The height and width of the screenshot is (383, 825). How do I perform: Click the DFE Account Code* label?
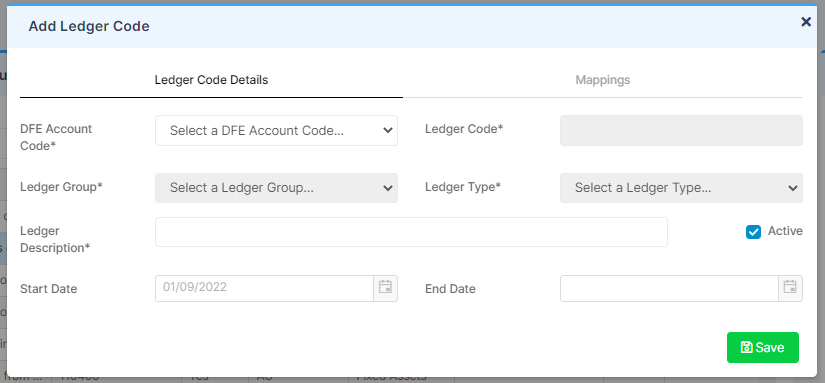pos(56,137)
